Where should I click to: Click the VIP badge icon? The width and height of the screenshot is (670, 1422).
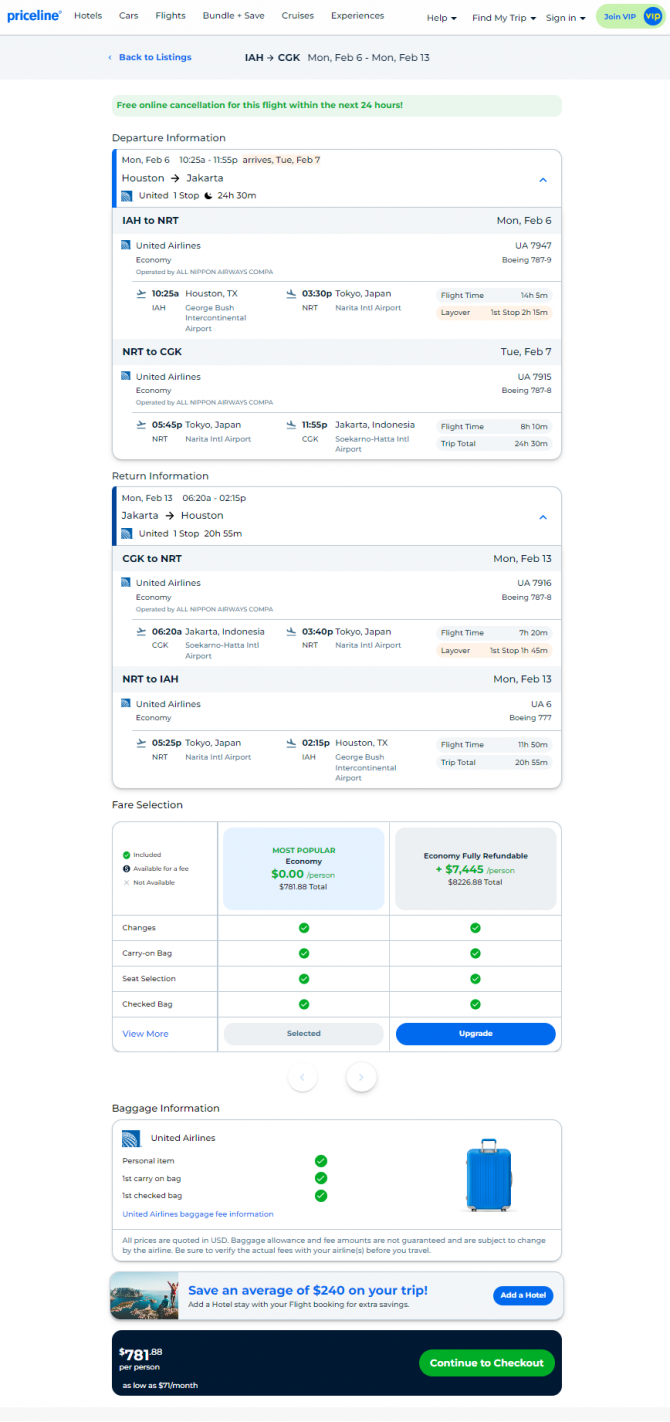(x=652, y=17)
